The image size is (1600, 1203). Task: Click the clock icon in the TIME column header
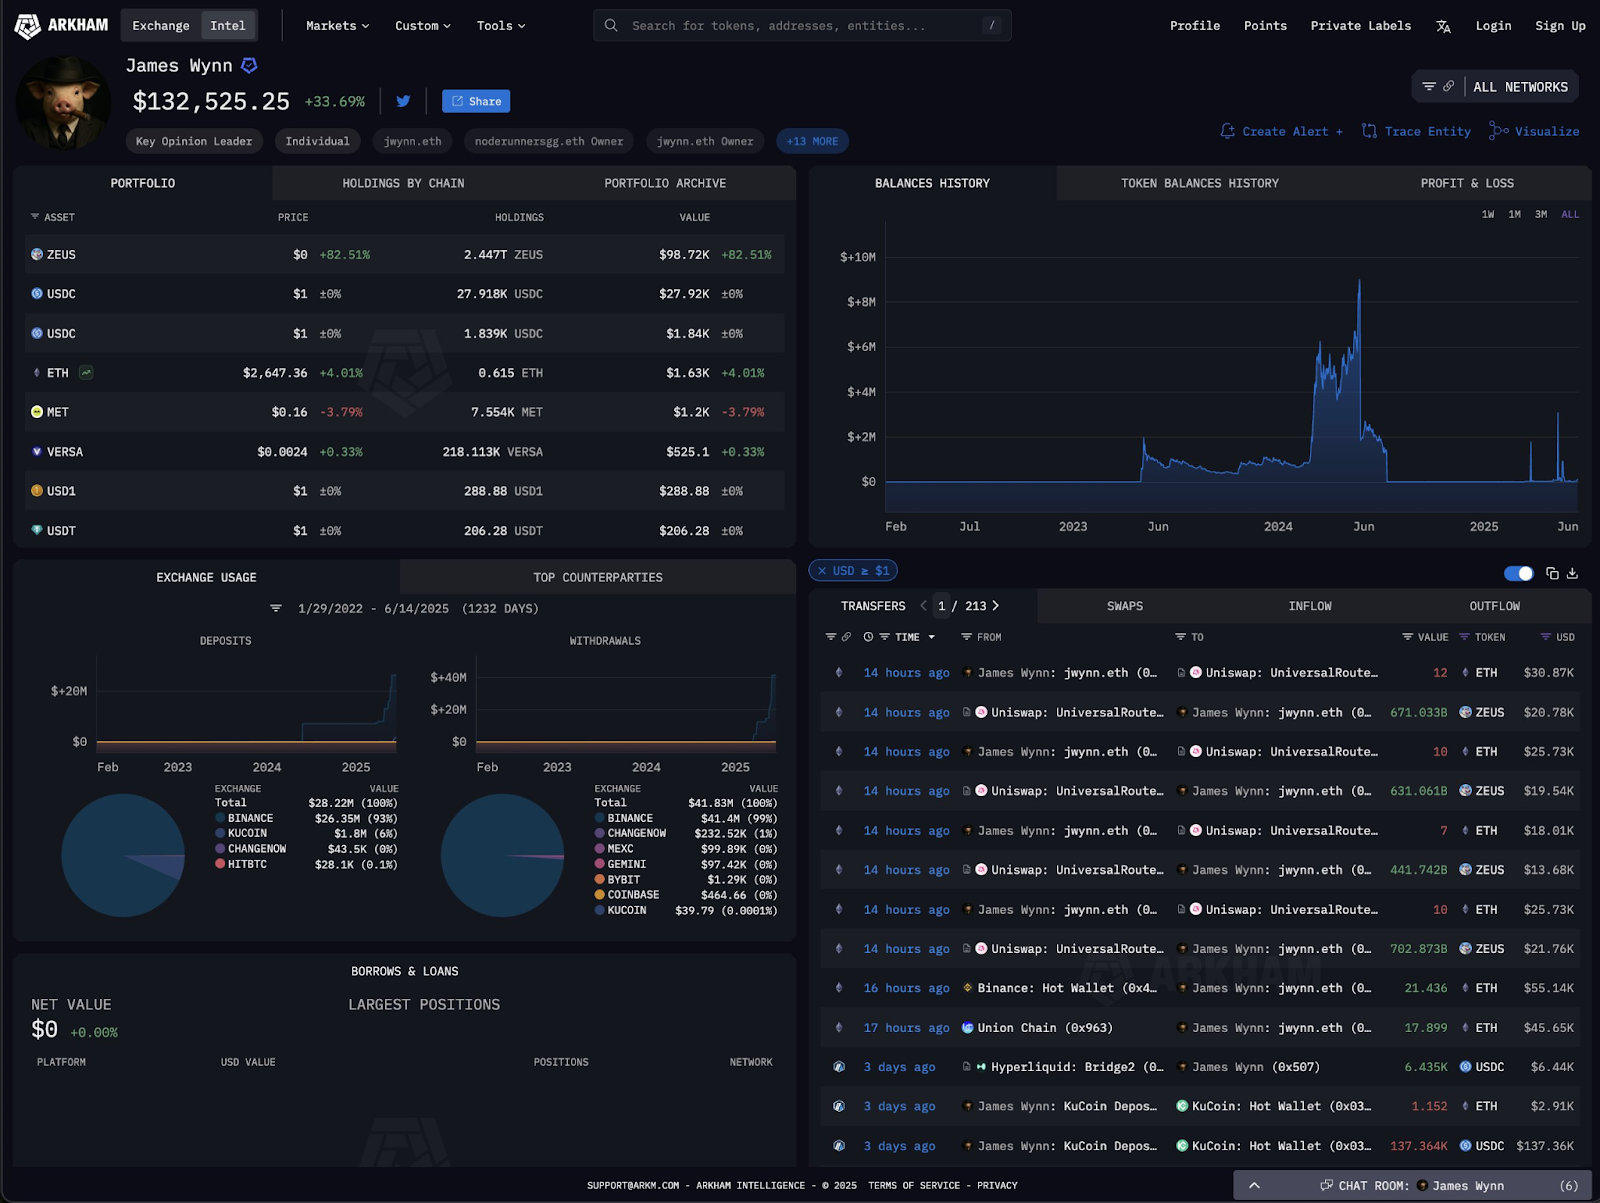tap(867, 637)
